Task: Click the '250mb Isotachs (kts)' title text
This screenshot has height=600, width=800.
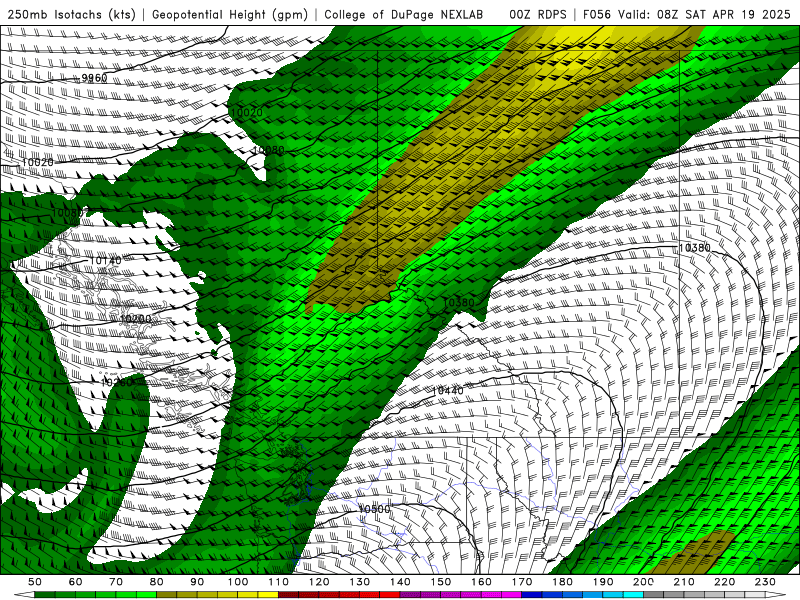Action: pos(71,14)
